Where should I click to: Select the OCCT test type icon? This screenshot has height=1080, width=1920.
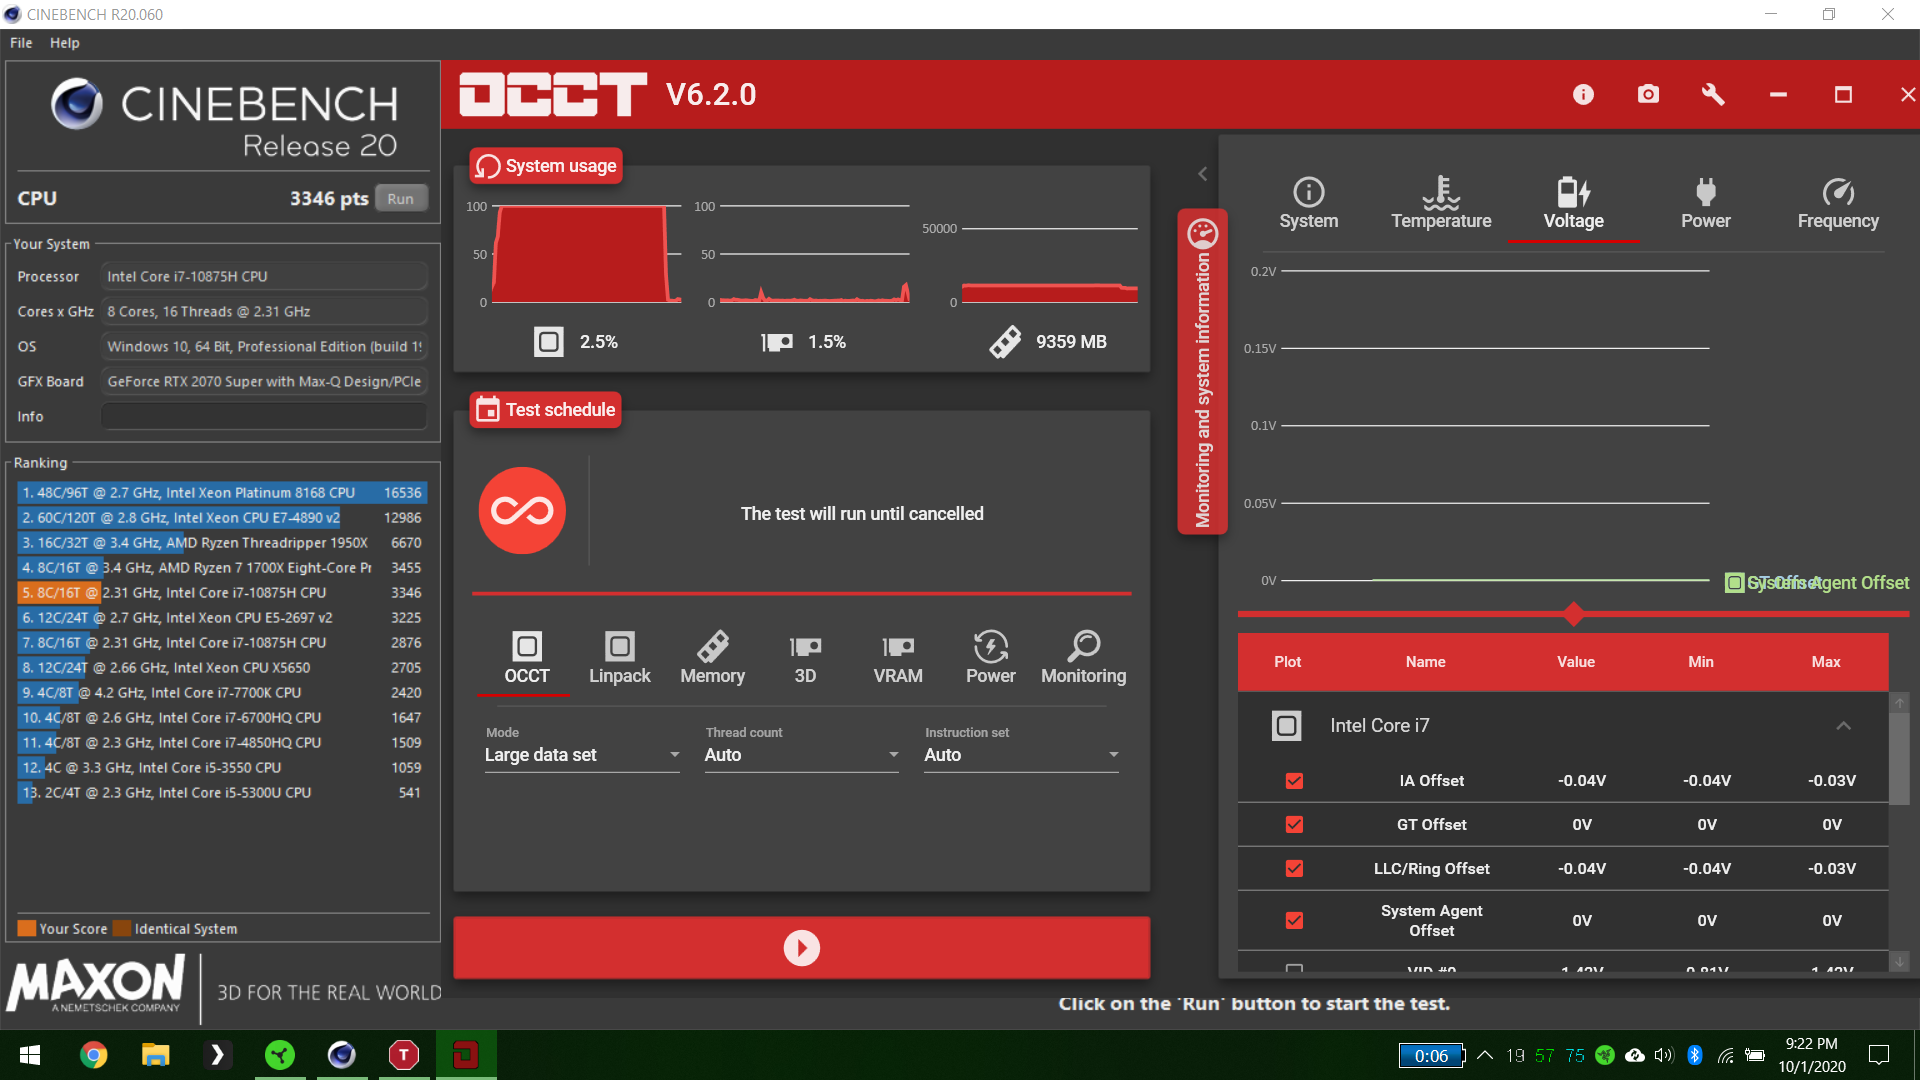[527, 658]
